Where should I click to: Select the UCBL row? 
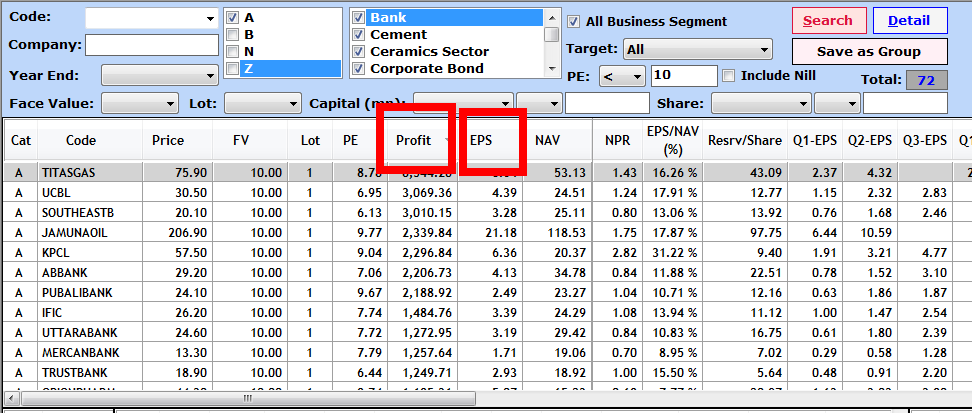click(486, 192)
